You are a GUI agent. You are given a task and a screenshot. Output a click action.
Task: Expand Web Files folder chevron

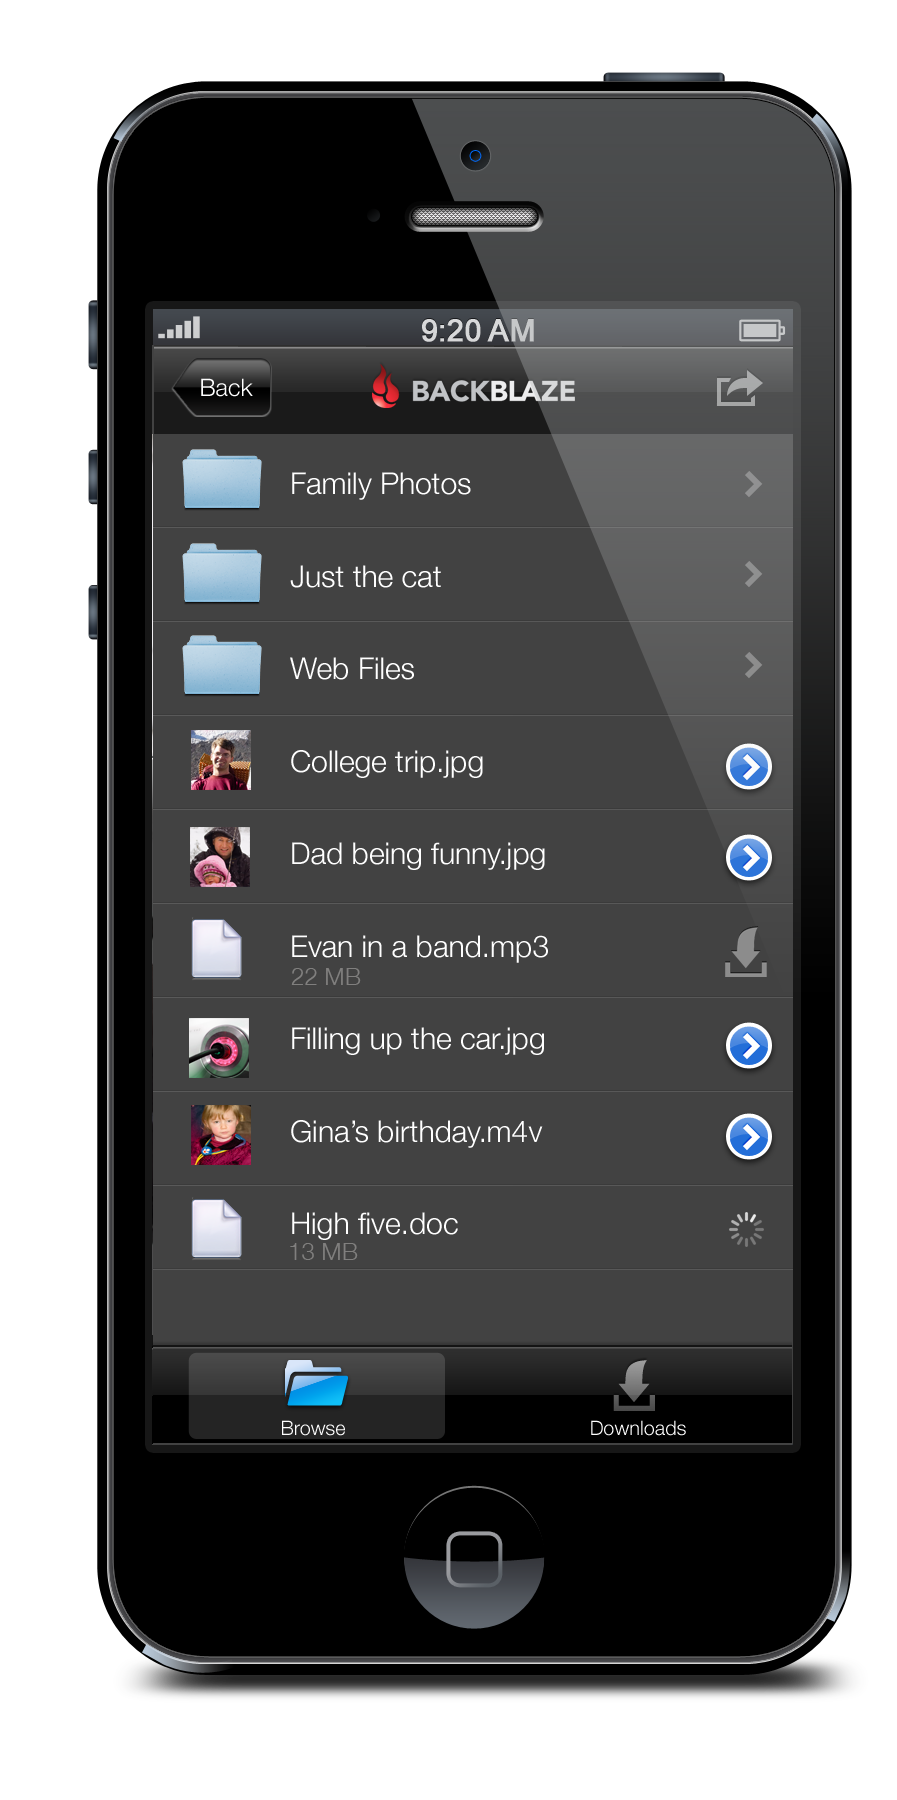click(753, 665)
